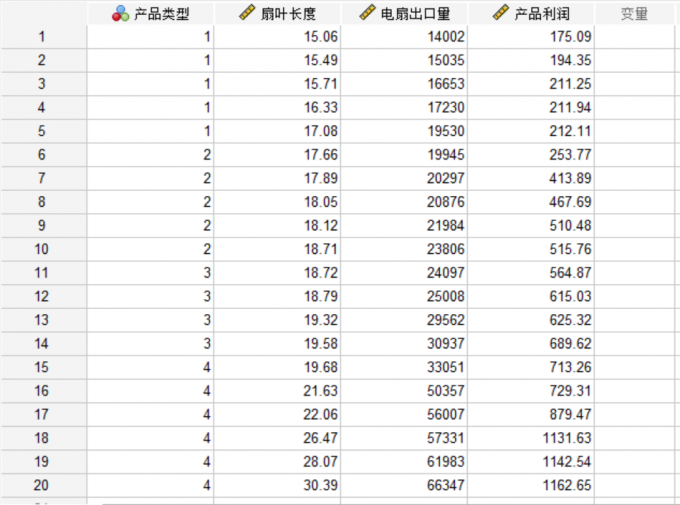Click the cell with value 689.62
The height and width of the screenshot is (505, 680).
click(531, 344)
